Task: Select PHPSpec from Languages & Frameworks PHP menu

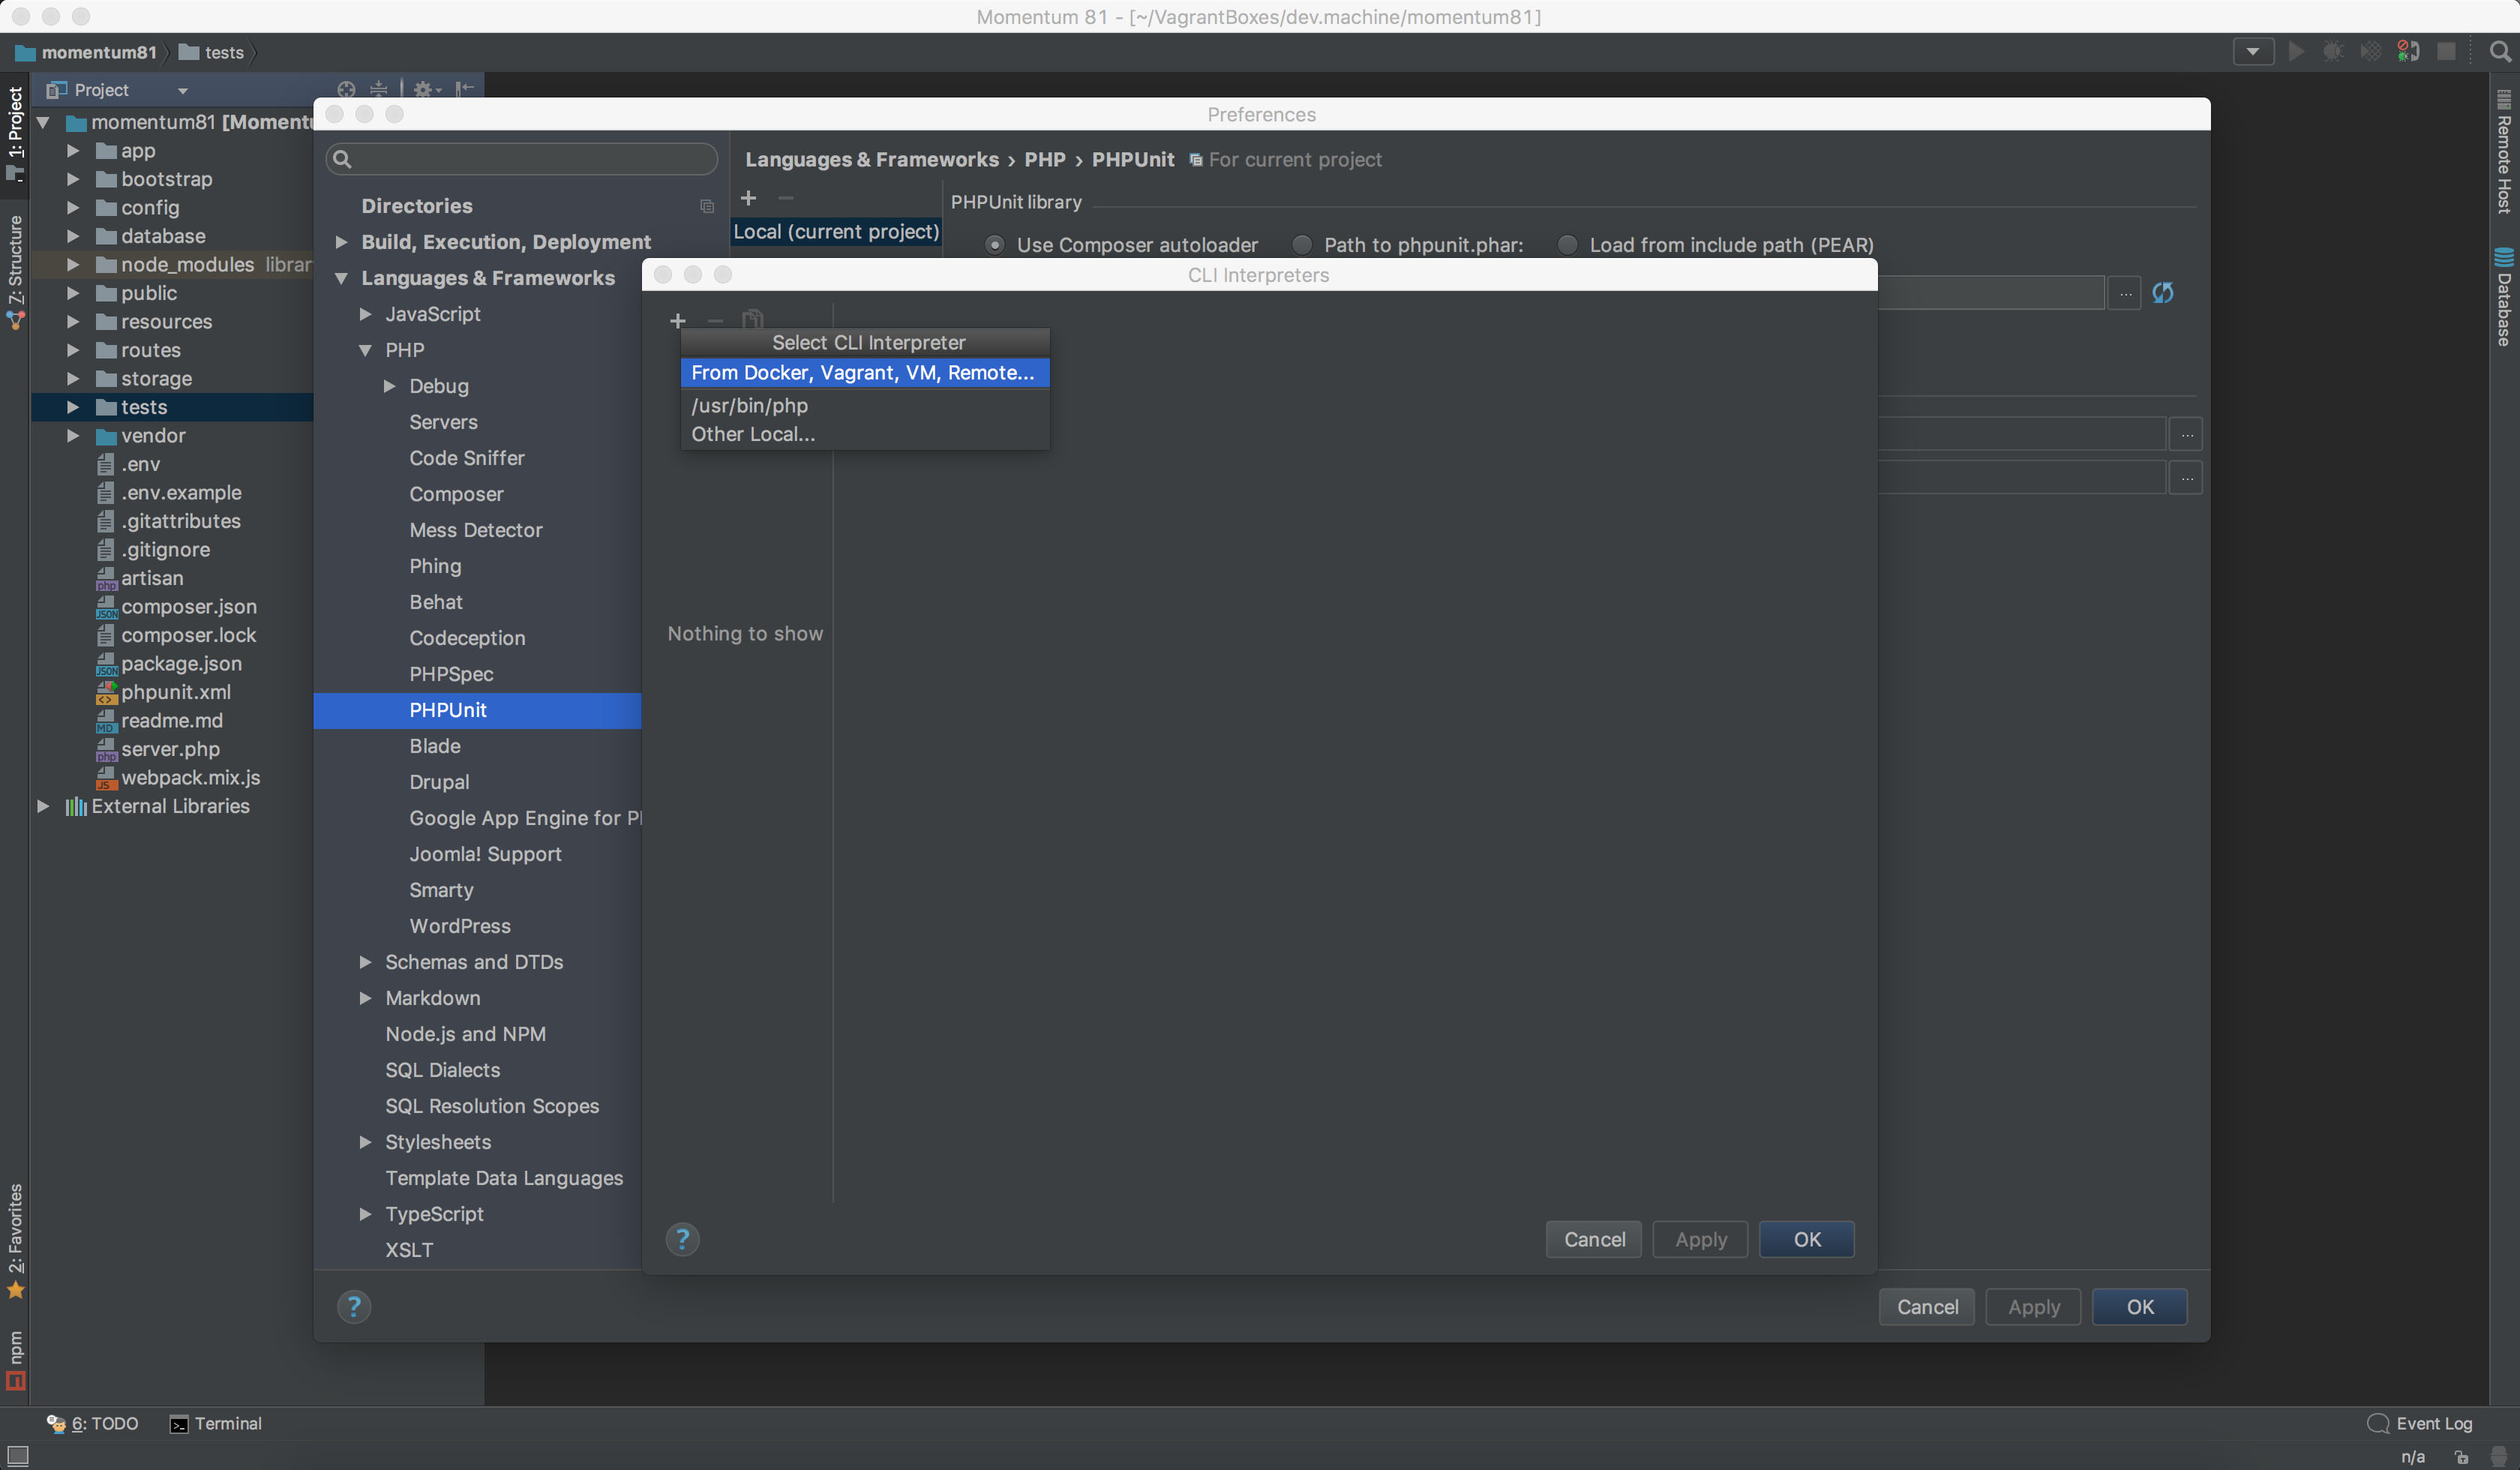Action: (x=451, y=673)
